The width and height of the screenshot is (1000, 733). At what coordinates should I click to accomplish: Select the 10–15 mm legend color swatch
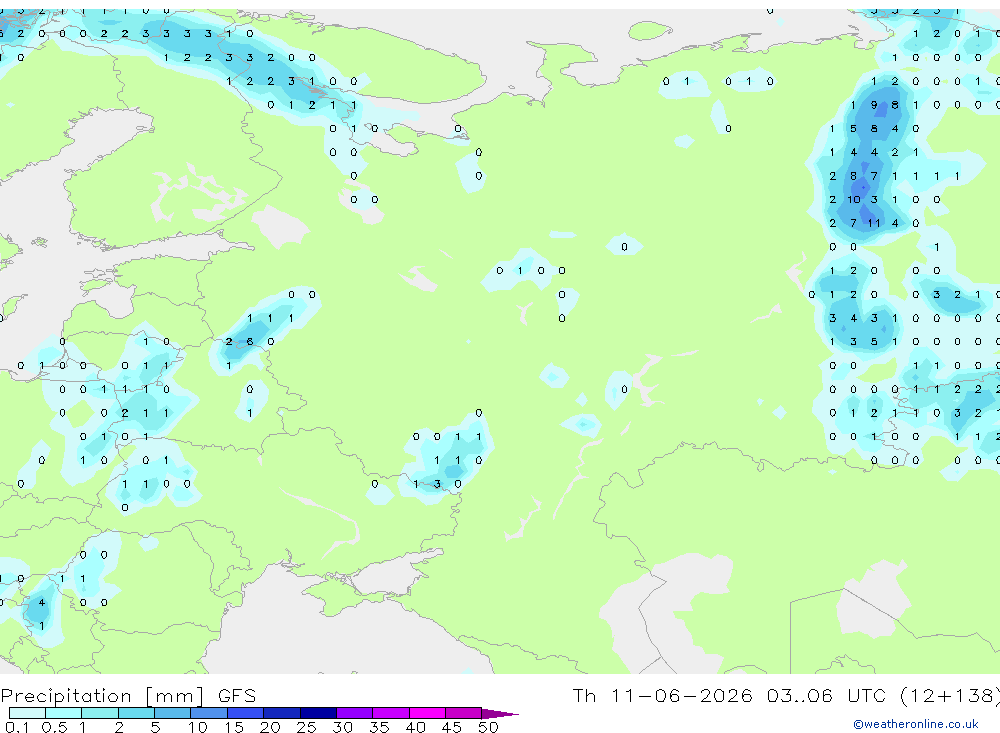click(209, 713)
